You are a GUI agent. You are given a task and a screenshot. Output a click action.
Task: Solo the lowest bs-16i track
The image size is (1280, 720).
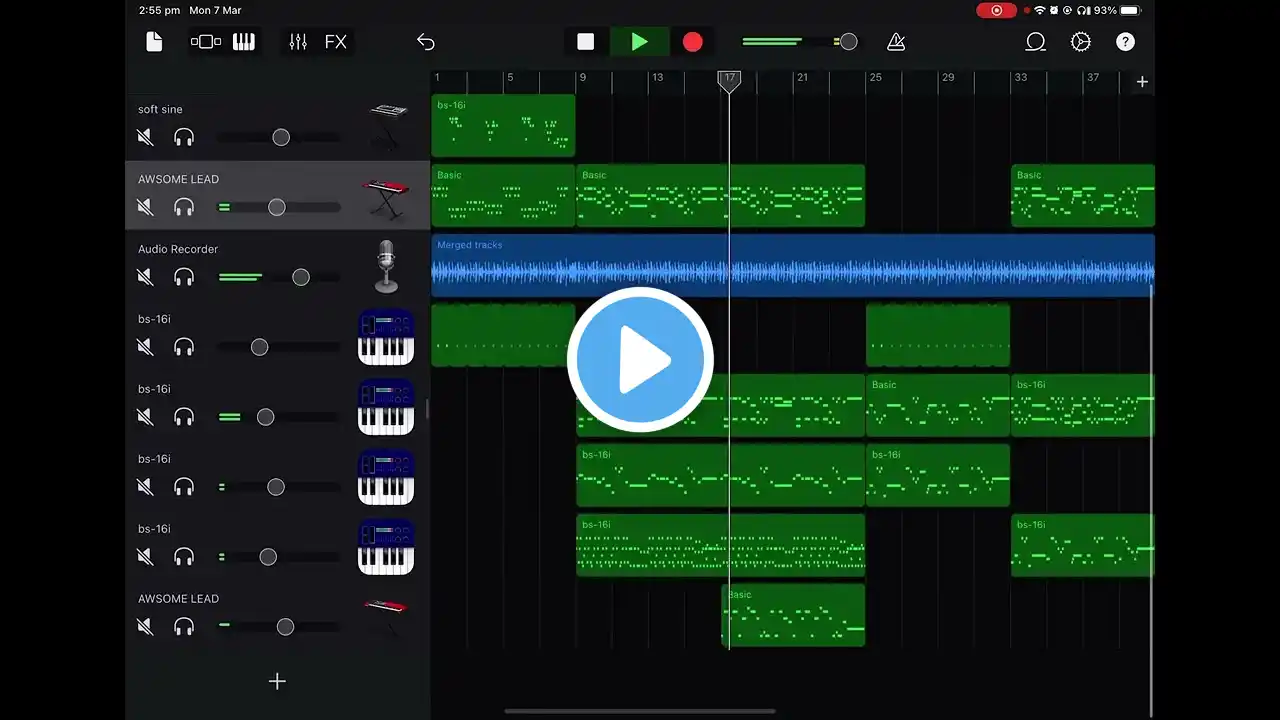(184, 557)
